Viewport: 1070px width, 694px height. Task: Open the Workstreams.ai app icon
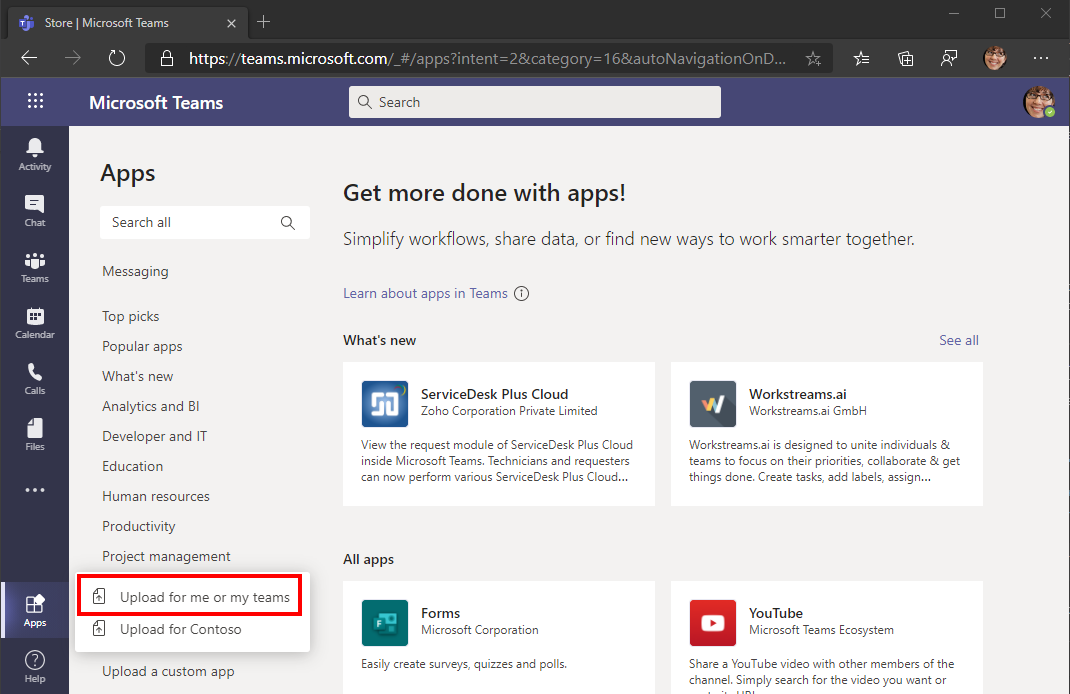pyautogui.click(x=712, y=404)
